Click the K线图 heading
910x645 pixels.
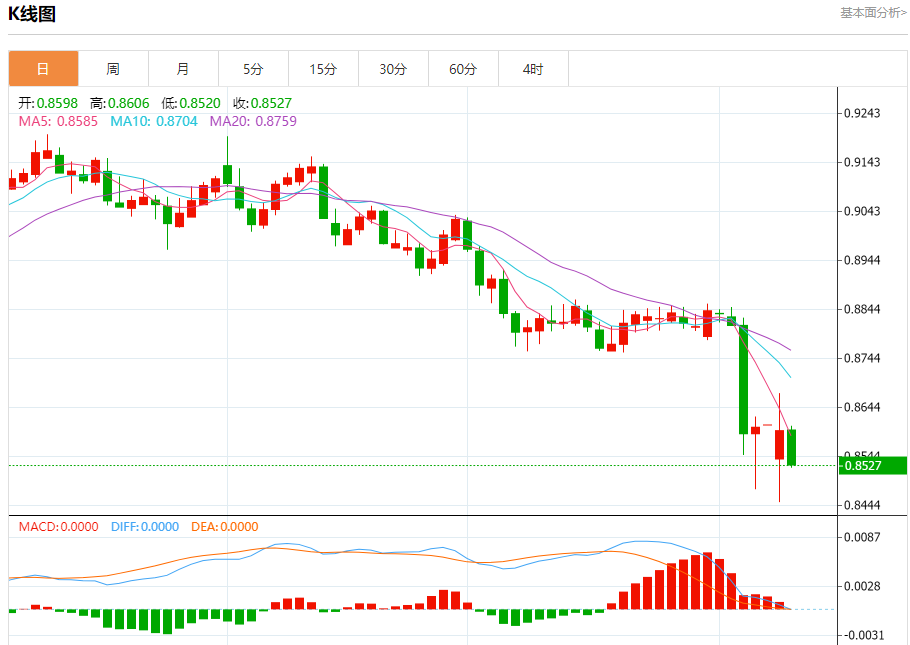pos(32,13)
